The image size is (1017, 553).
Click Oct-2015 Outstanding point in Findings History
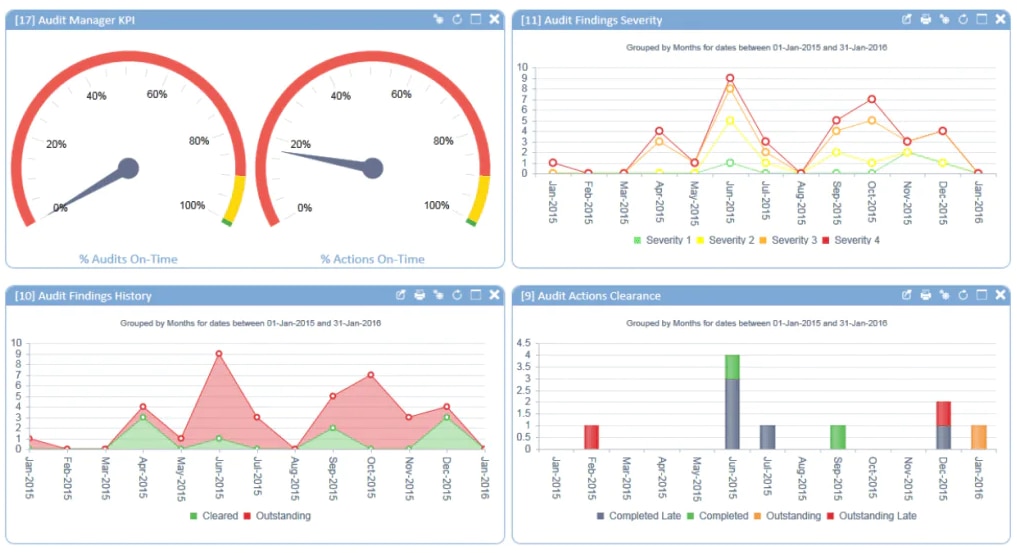371,375
